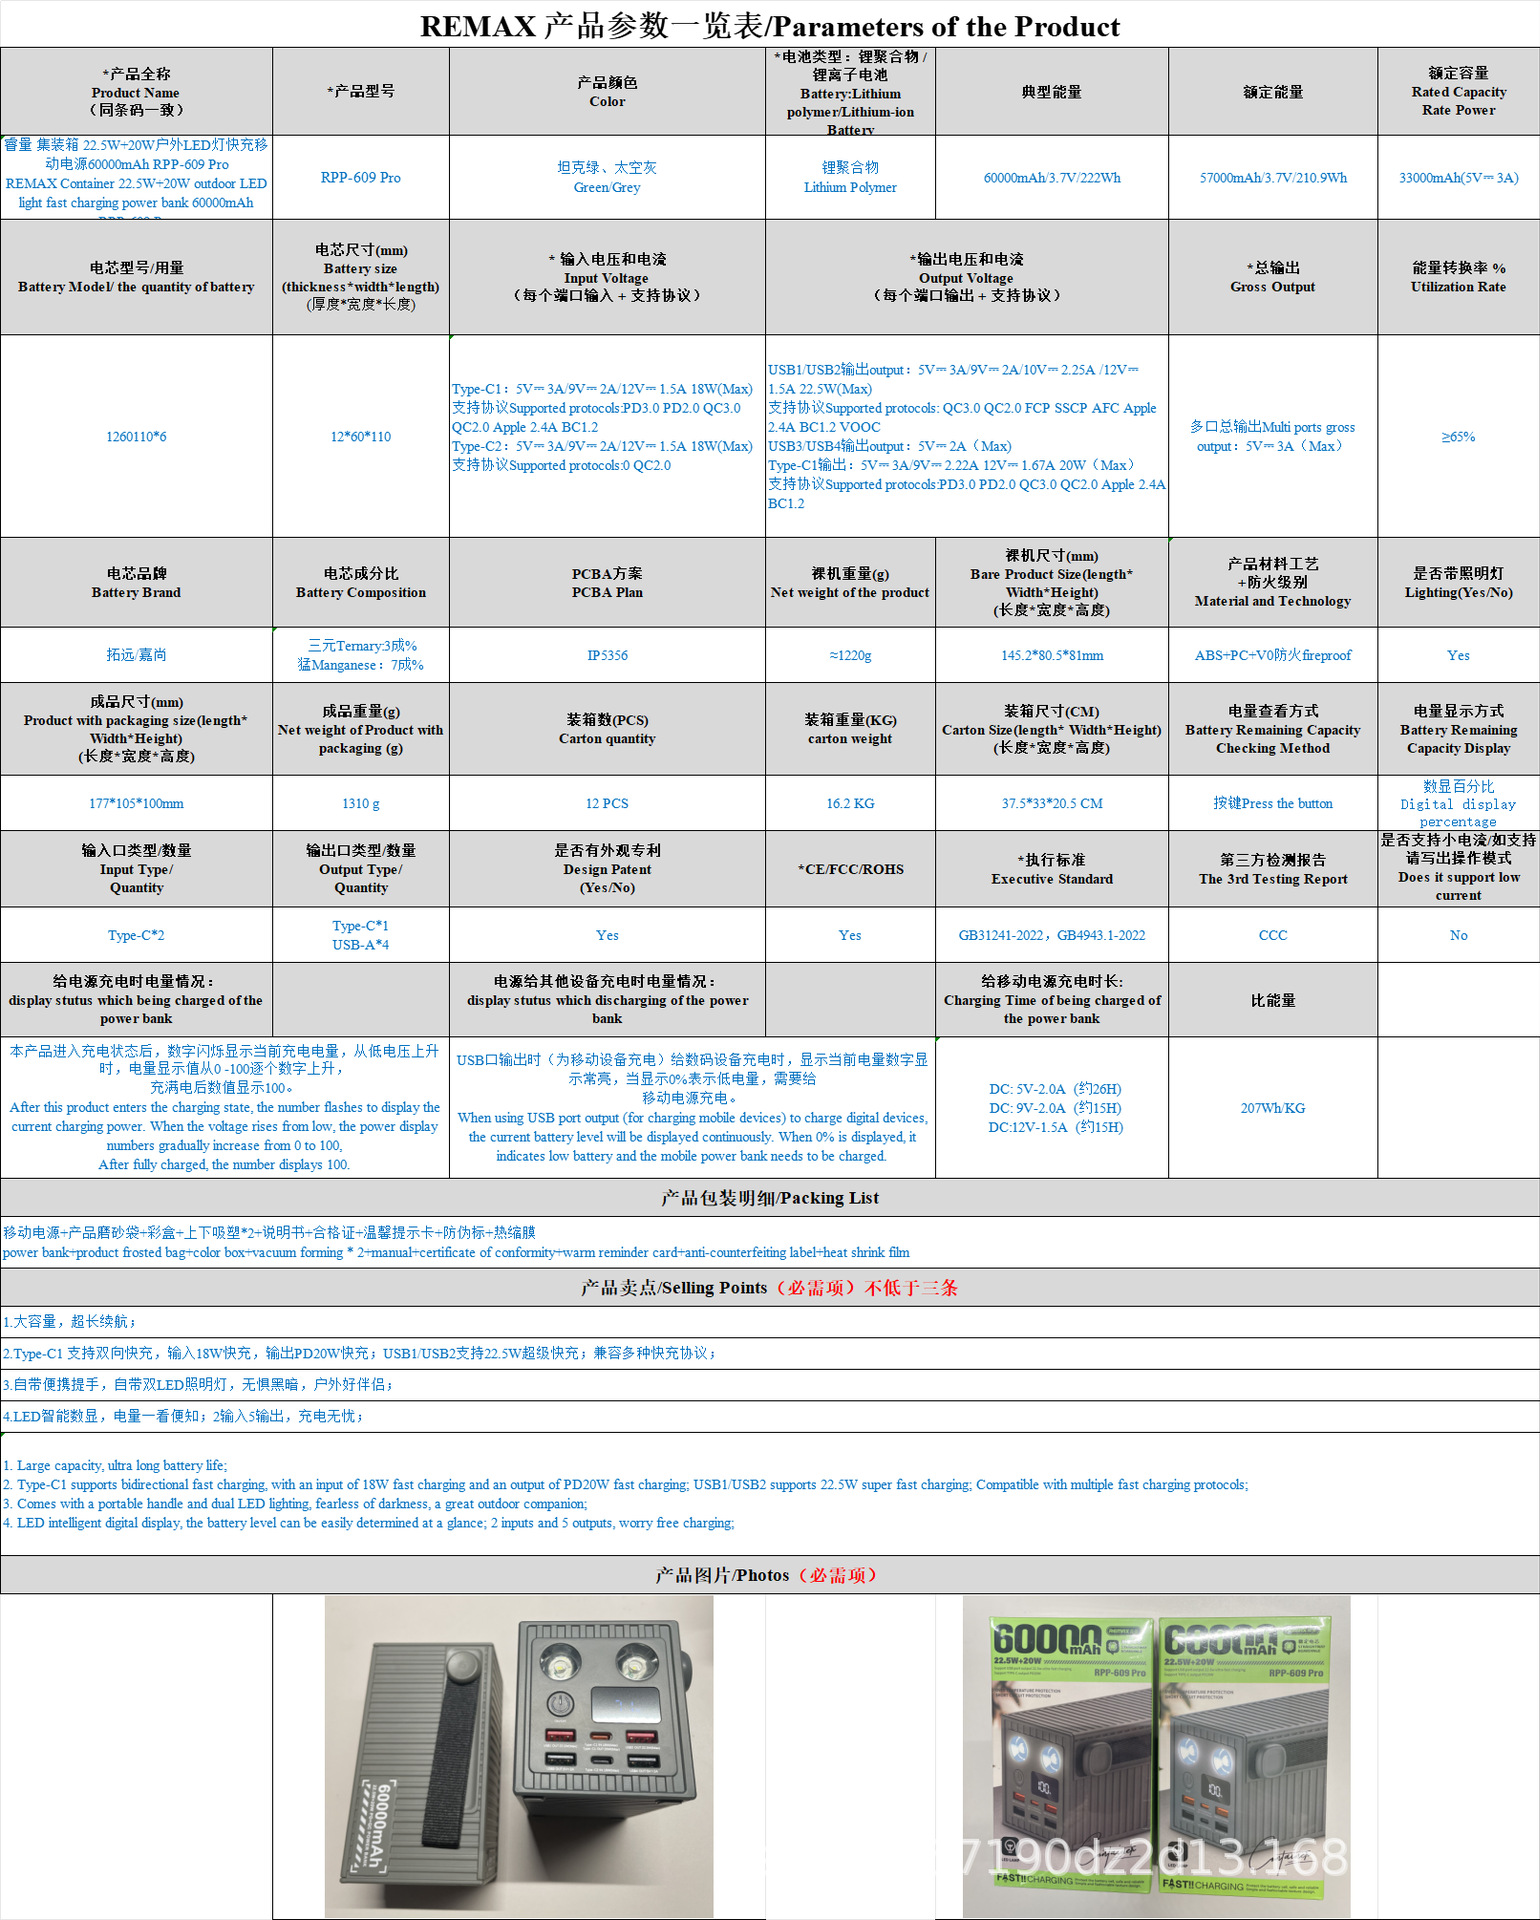The height and width of the screenshot is (1920, 1540).
Task: Select the packing list line starting "移动电源+产品磨砂袋"
Action: pos(770,1242)
